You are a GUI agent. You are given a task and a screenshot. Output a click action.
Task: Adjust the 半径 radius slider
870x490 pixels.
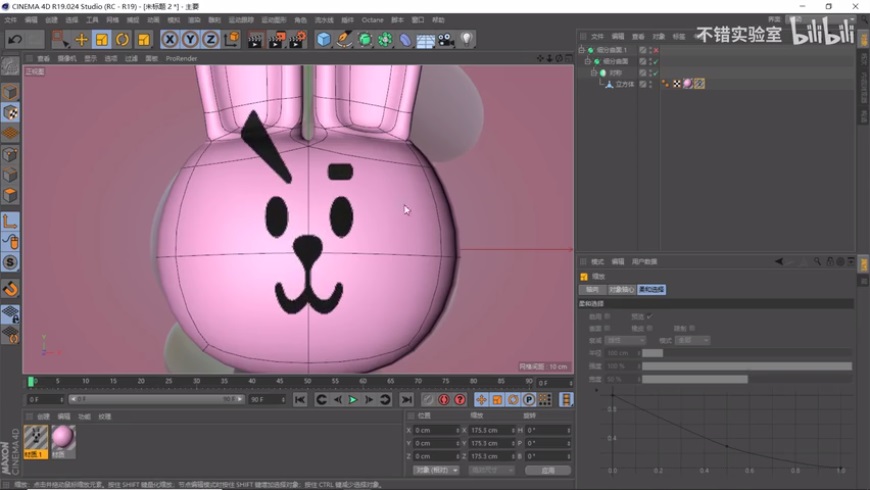click(x=746, y=353)
